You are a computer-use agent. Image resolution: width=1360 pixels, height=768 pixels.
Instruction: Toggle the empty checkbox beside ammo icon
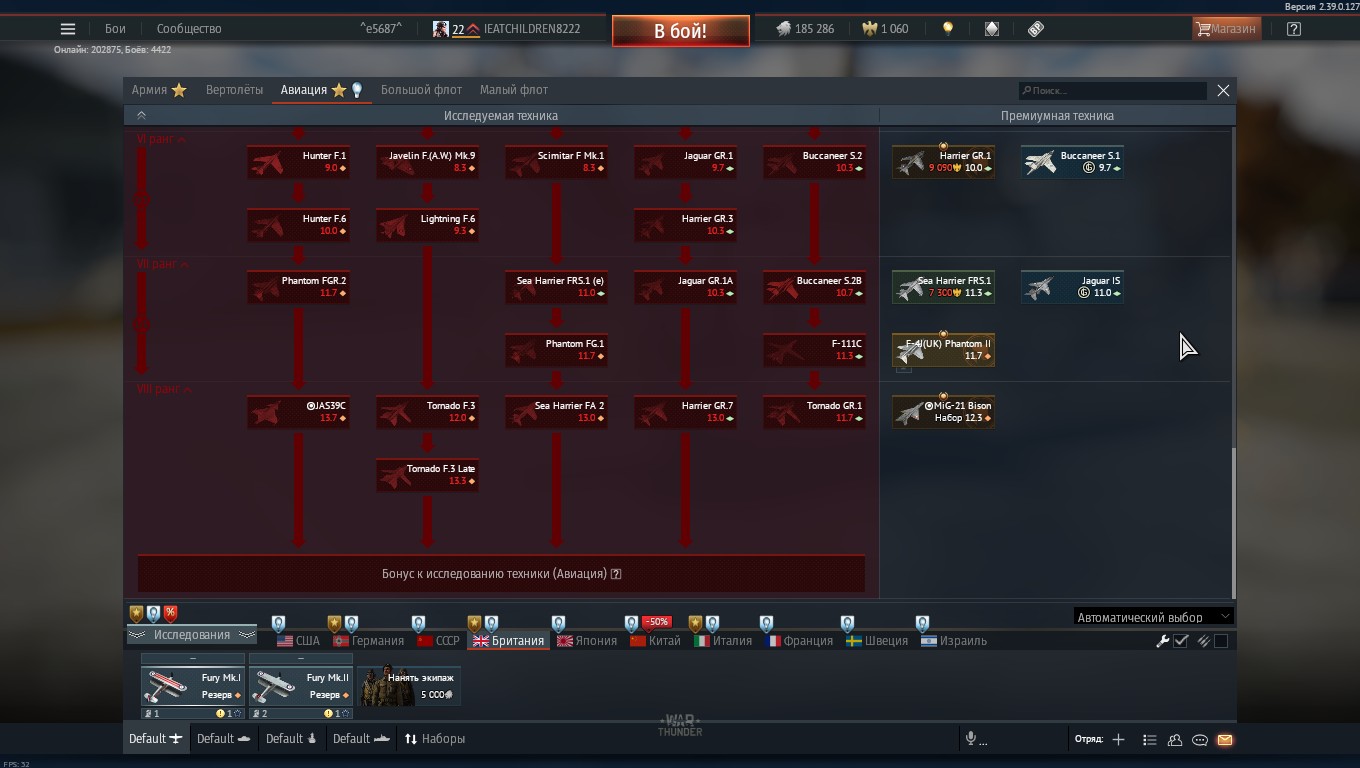coord(1221,641)
